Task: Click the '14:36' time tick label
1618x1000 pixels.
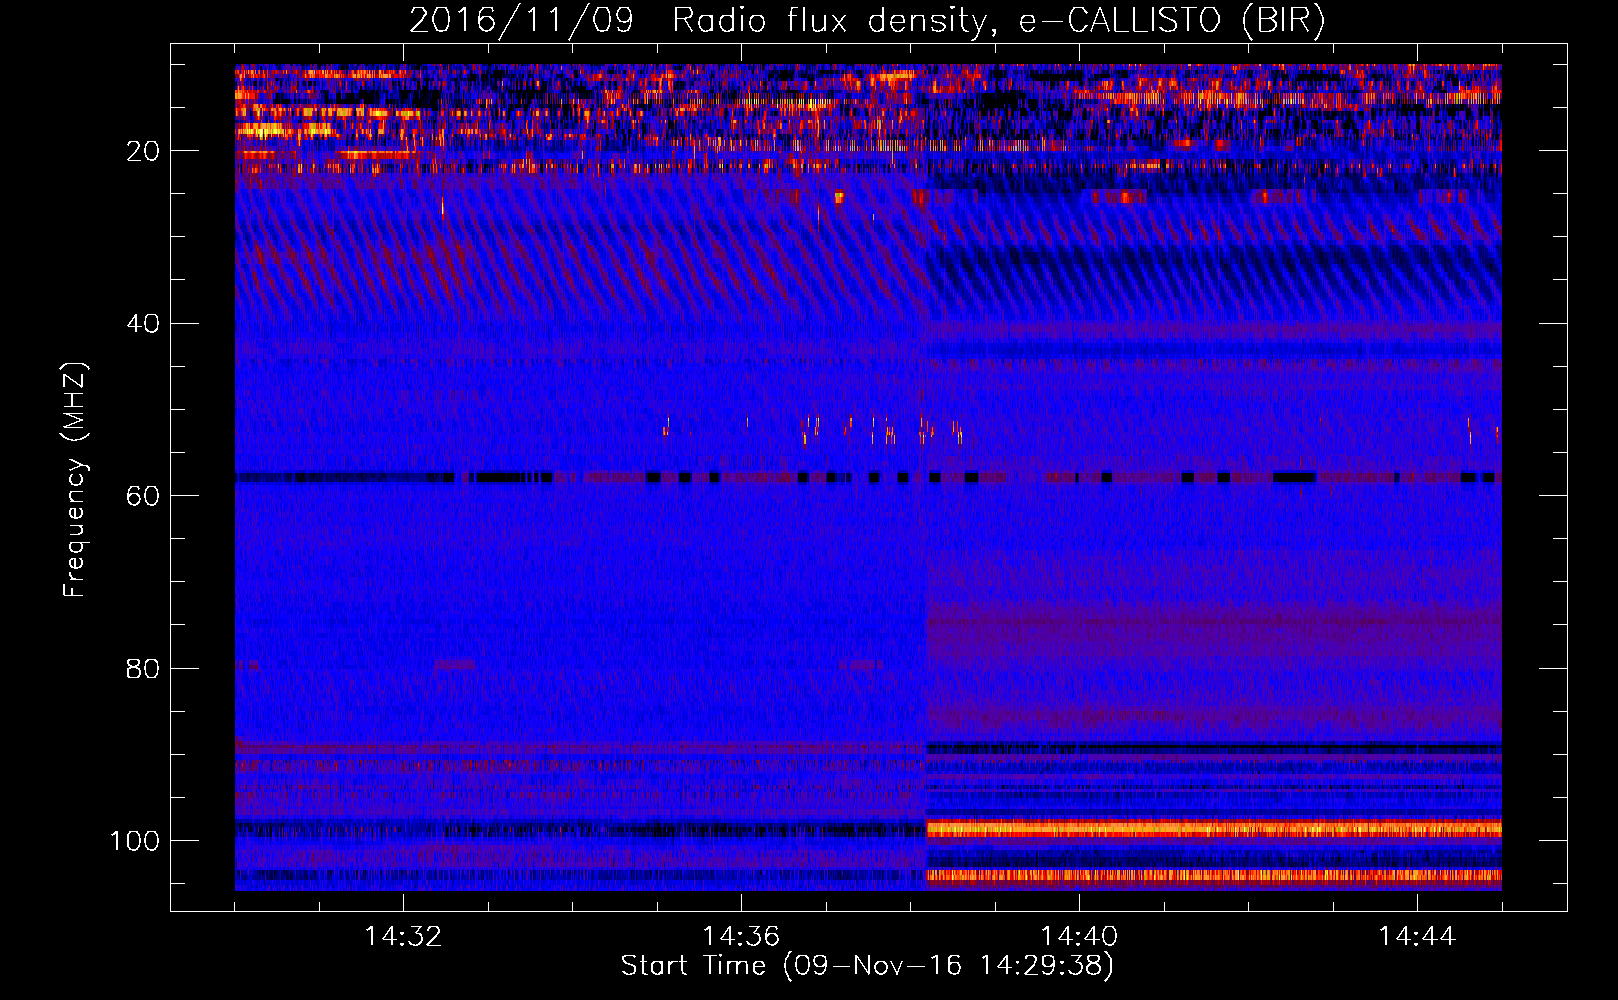Action: (741, 937)
